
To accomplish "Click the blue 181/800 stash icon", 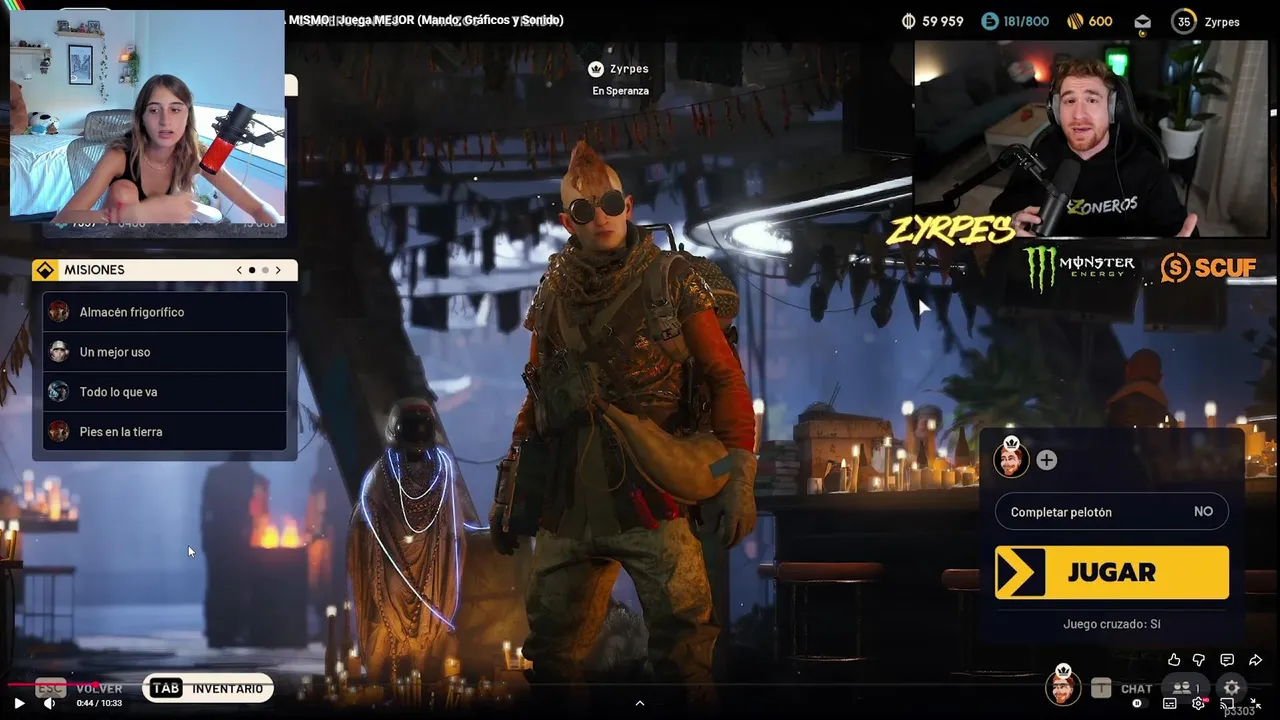I will [989, 21].
